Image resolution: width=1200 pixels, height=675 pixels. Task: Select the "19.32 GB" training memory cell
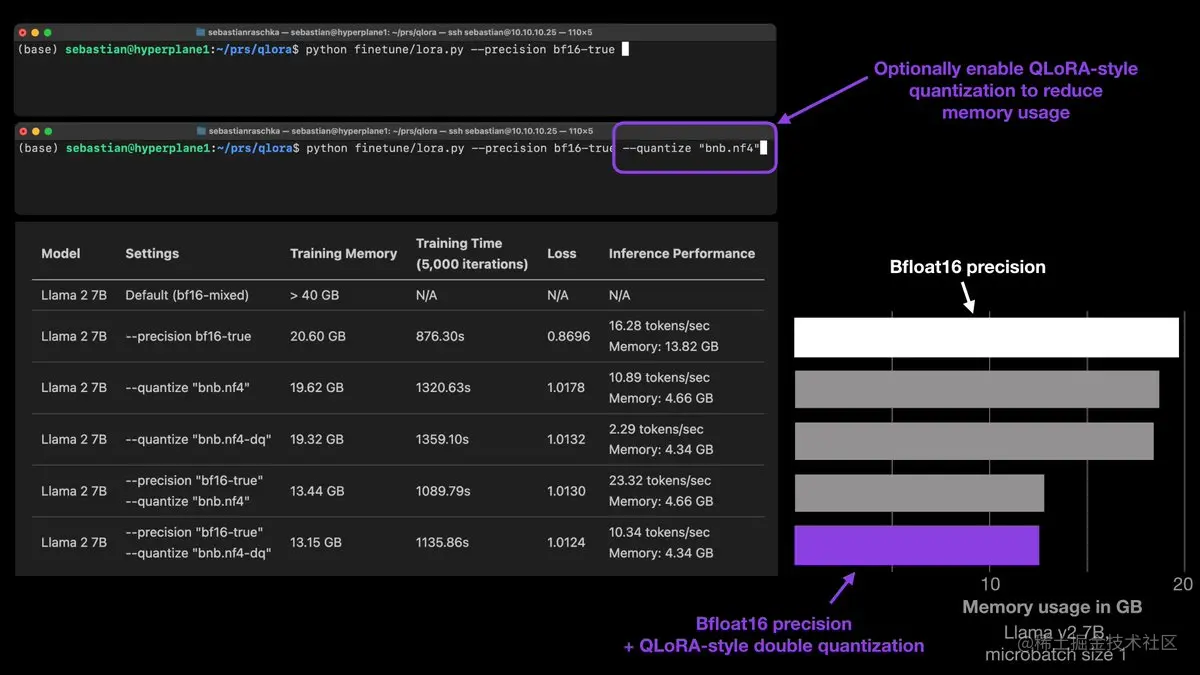coord(317,440)
